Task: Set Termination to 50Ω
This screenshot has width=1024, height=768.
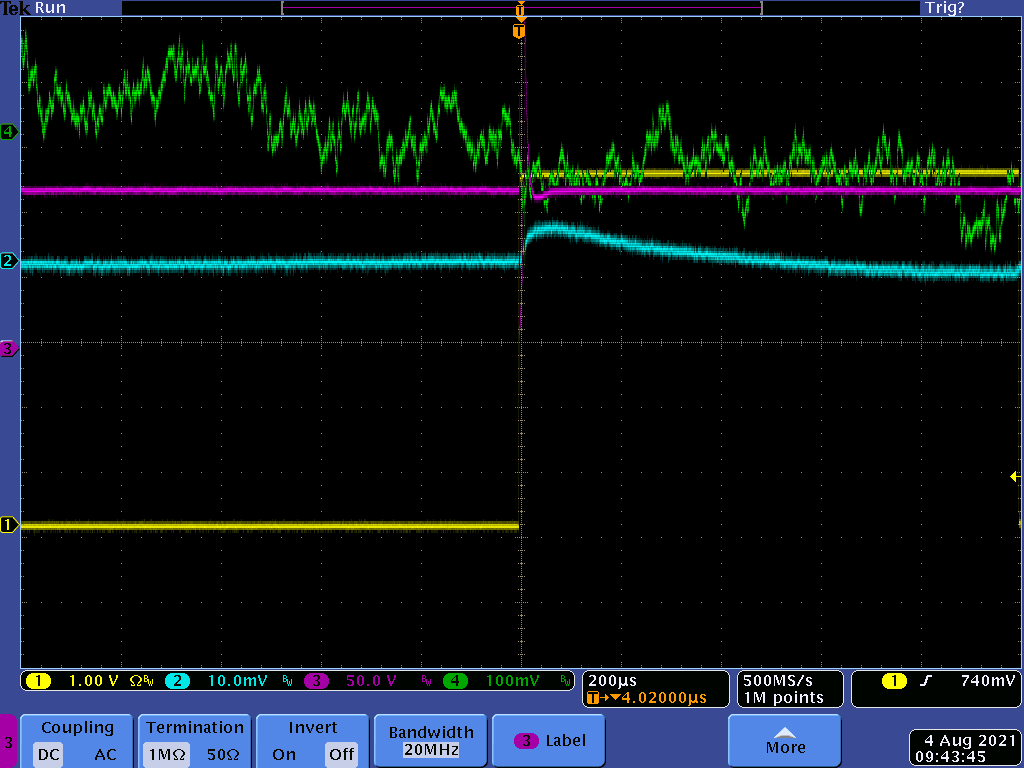Action: tap(222, 755)
